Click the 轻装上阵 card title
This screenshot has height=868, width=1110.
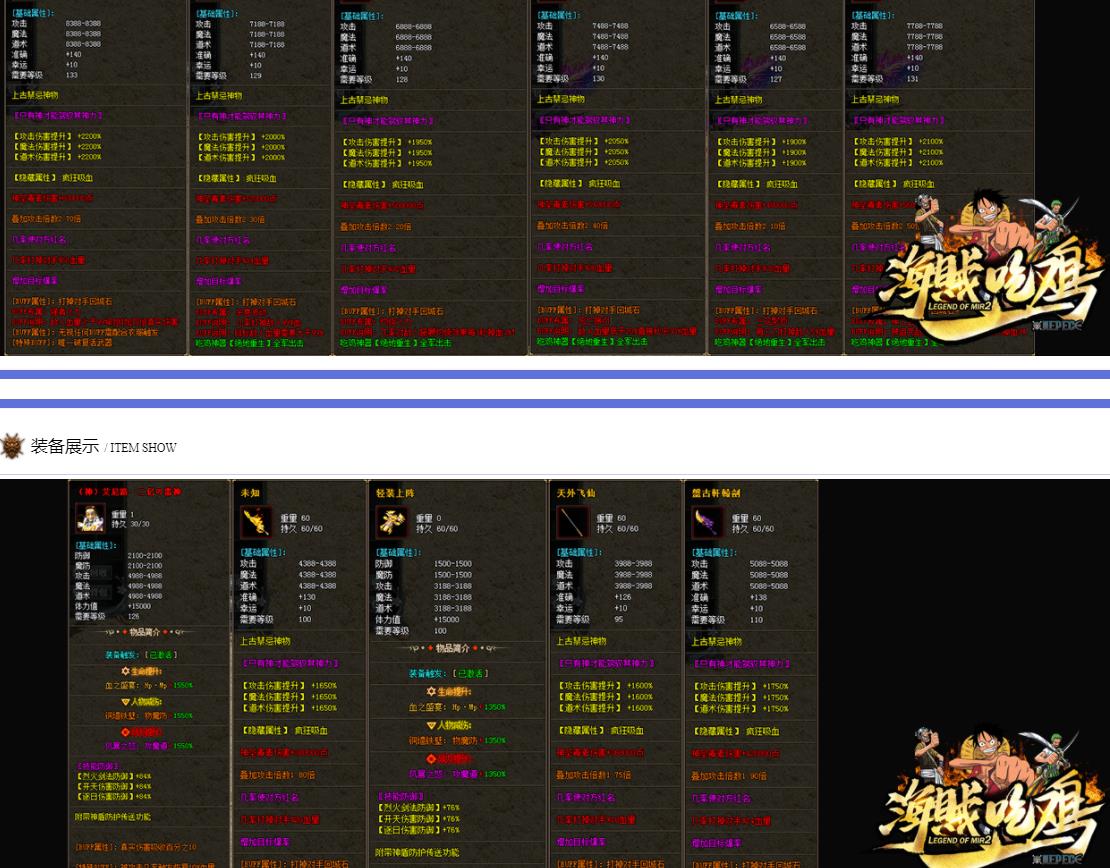pyautogui.click(x=393, y=492)
